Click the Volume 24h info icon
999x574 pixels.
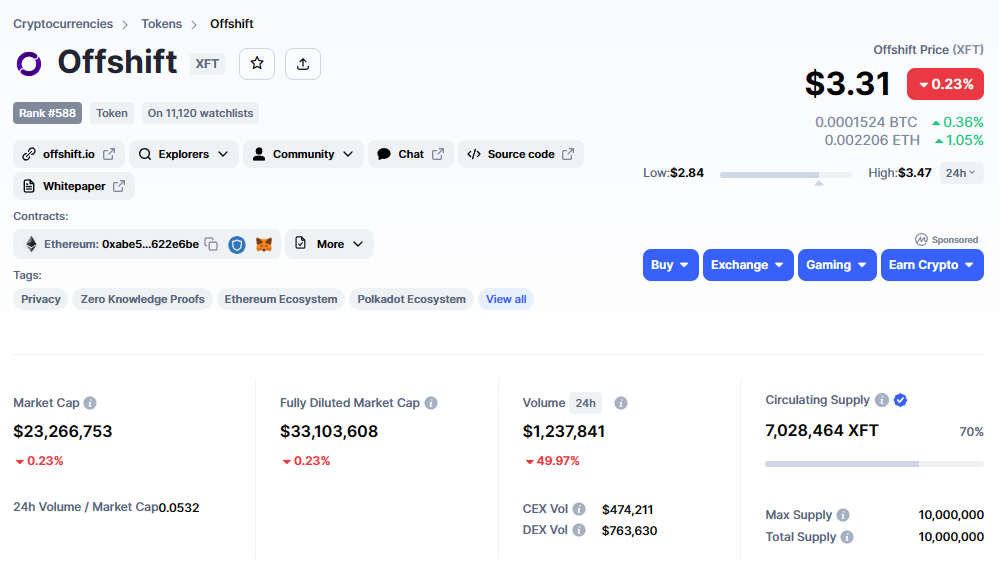click(621, 403)
